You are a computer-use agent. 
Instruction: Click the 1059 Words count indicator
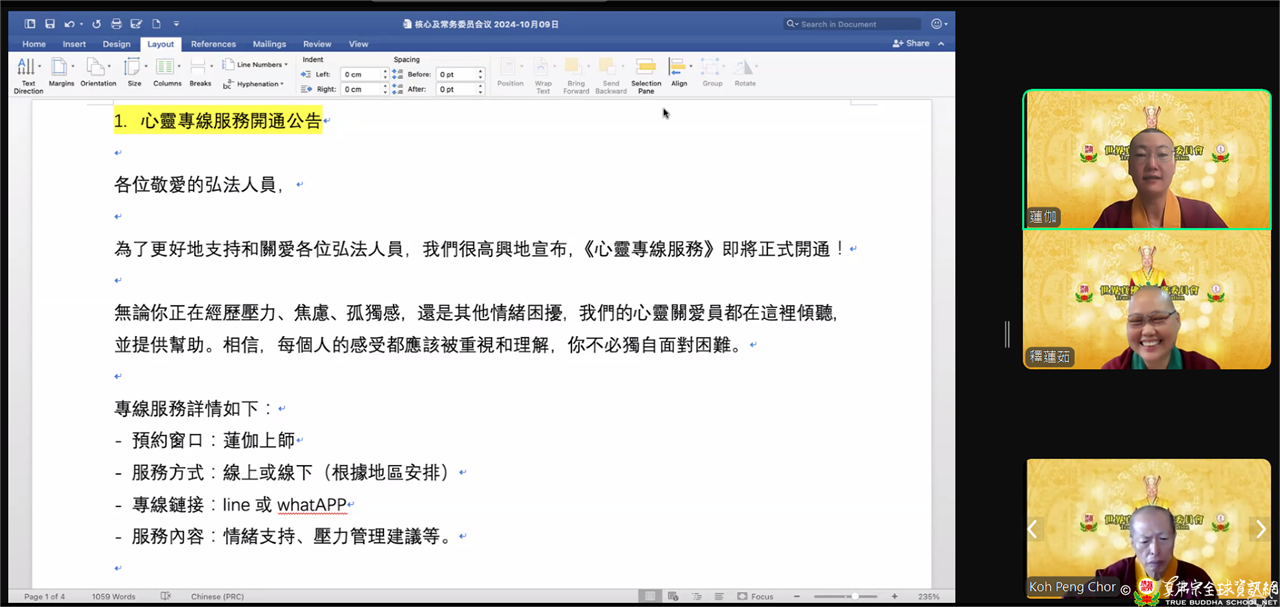coord(113,597)
